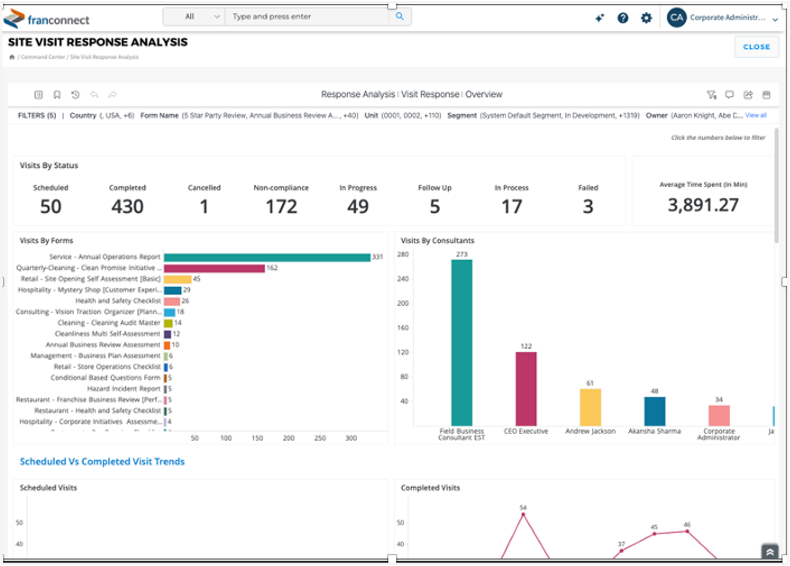This screenshot has height=566, width=790.
Task: Click the Akansha Sharma bar
Action: tap(654, 411)
